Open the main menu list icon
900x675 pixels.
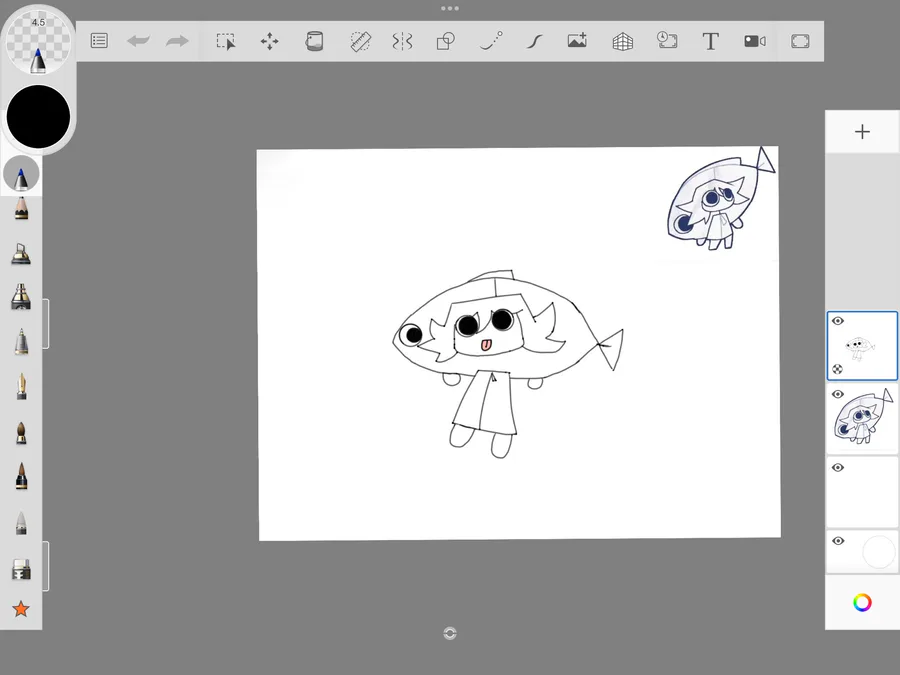pyautogui.click(x=99, y=41)
